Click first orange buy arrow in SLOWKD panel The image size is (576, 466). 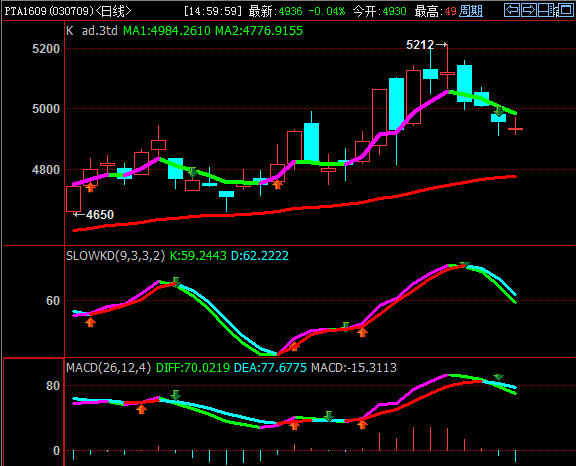[90, 322]
